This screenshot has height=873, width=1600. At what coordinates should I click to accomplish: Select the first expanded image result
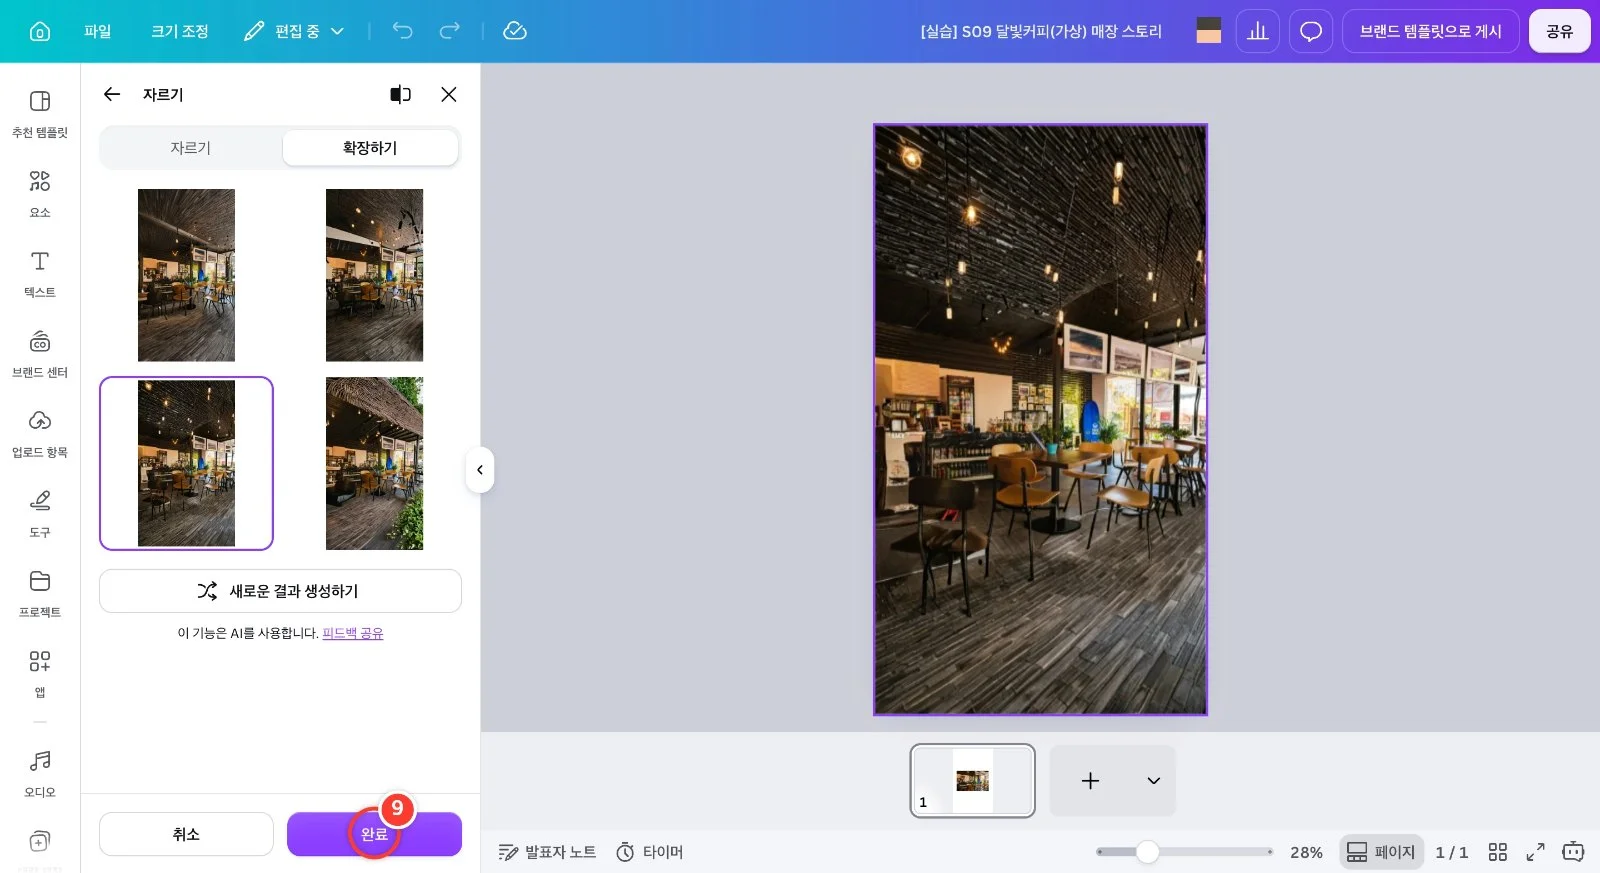click(x=186, y=275)
